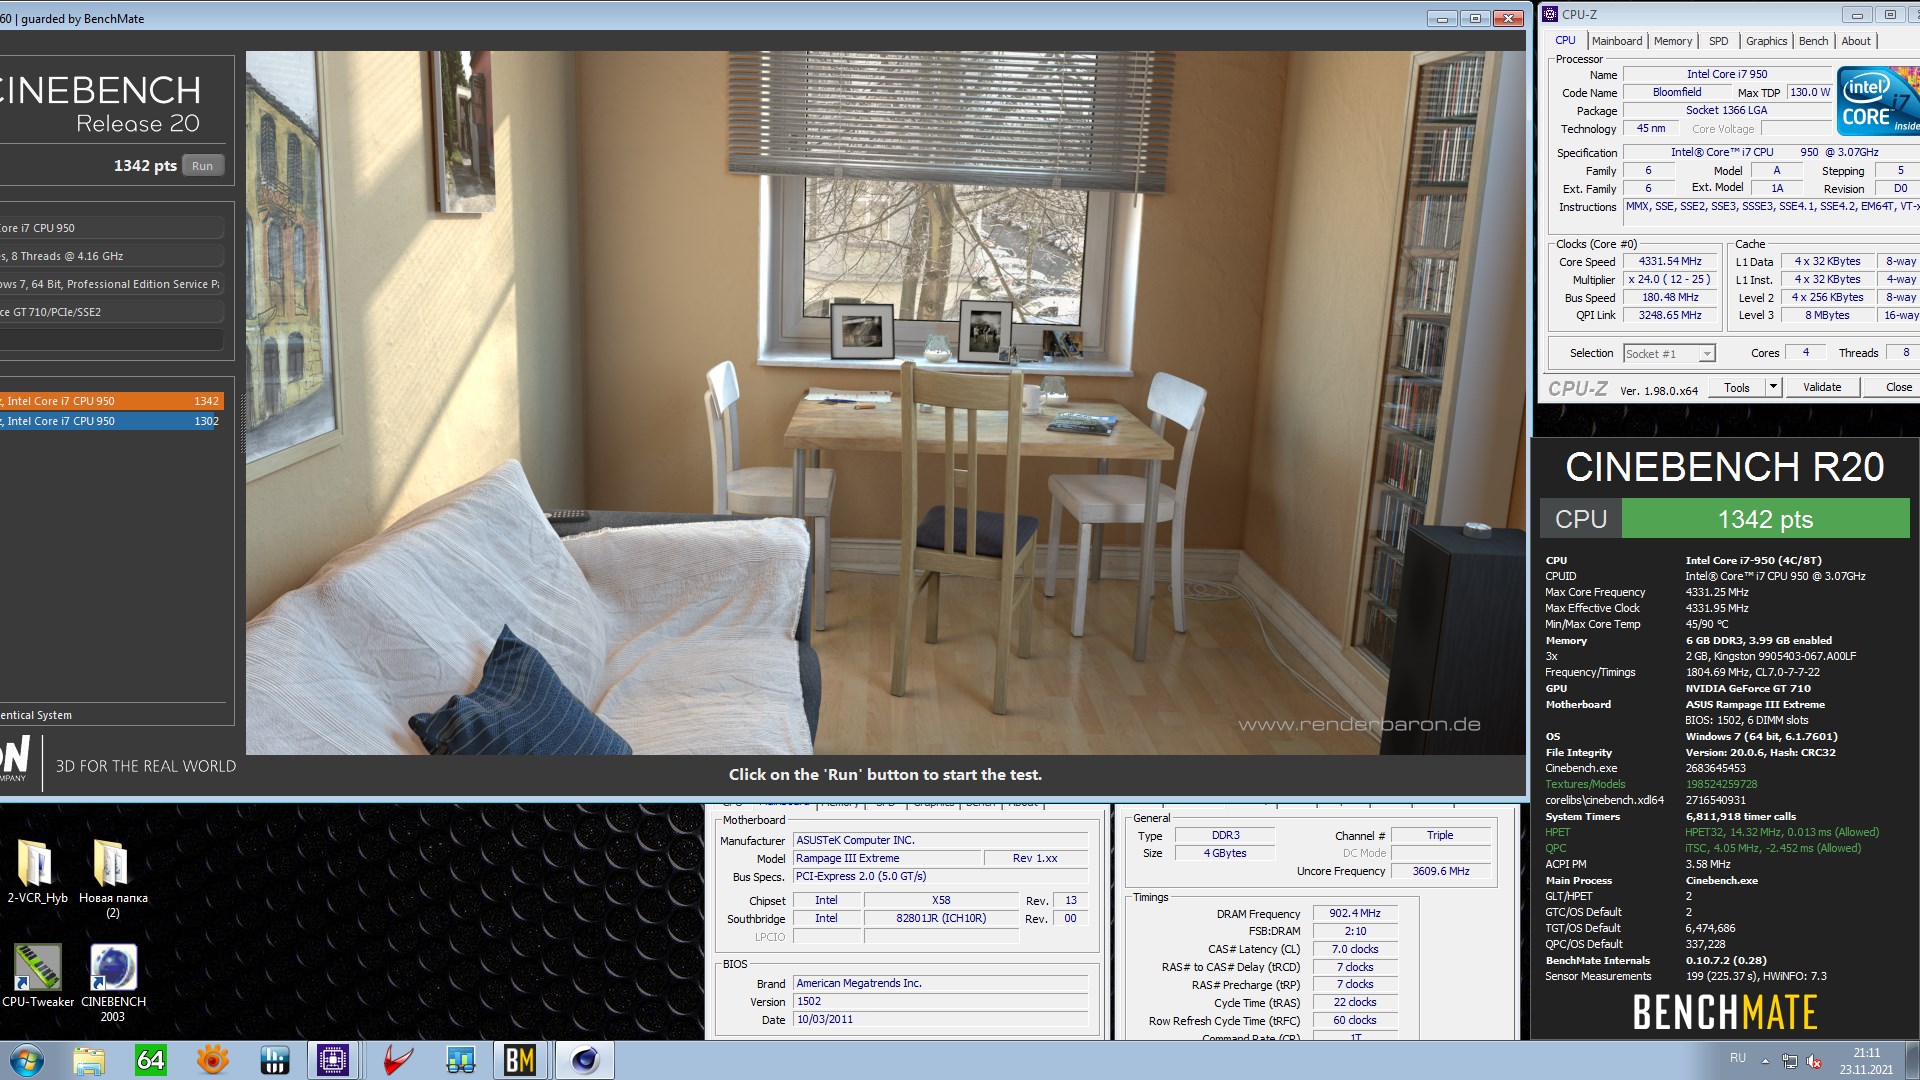Open the About tab in CPU-Z
Screen dimensions: 1920x1080
pos(1856,41)
